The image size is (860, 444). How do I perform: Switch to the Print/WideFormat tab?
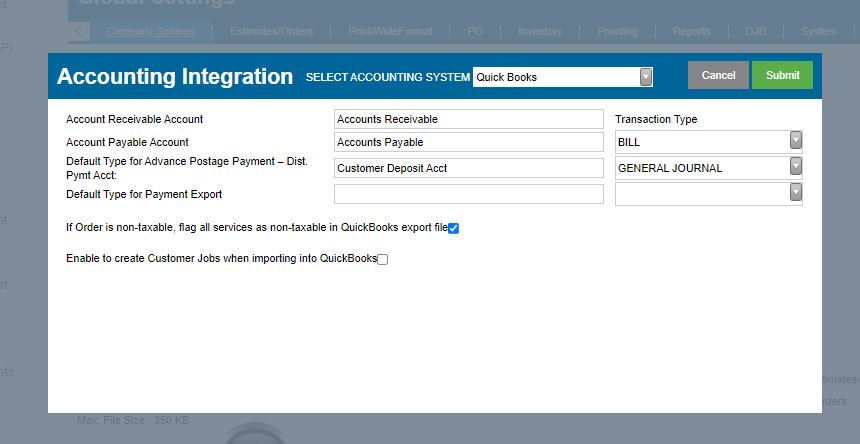click(x=390, y=31)
